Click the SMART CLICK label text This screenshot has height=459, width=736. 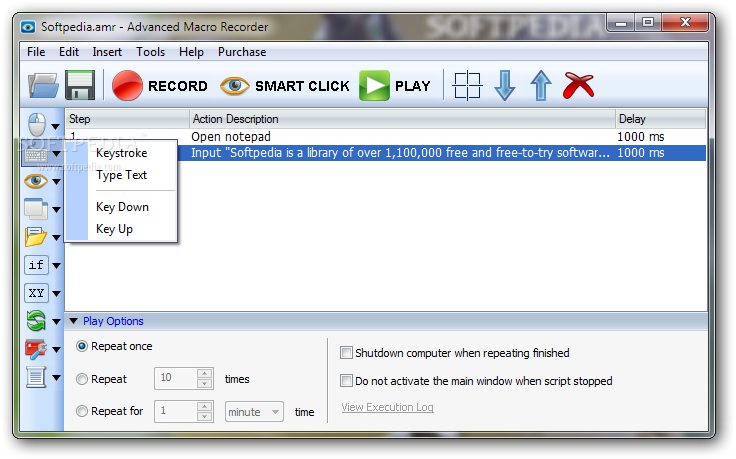pos(302,86)
